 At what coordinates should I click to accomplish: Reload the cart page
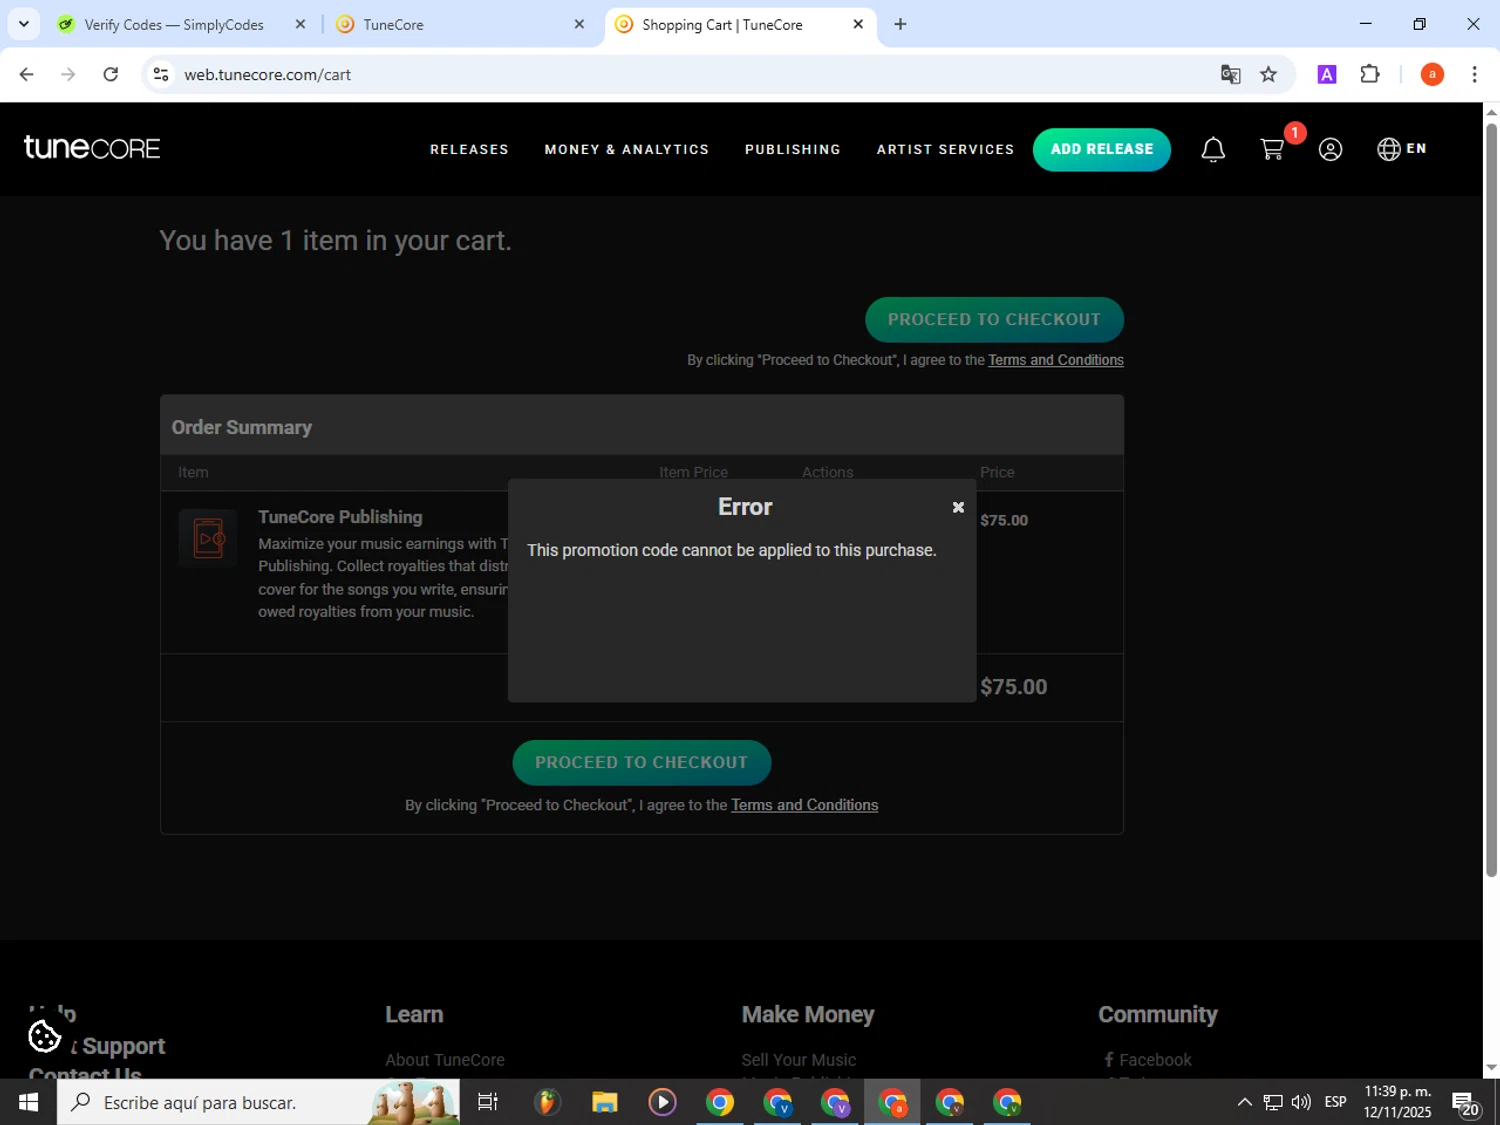pyautogui.click(x=111, y=75)
